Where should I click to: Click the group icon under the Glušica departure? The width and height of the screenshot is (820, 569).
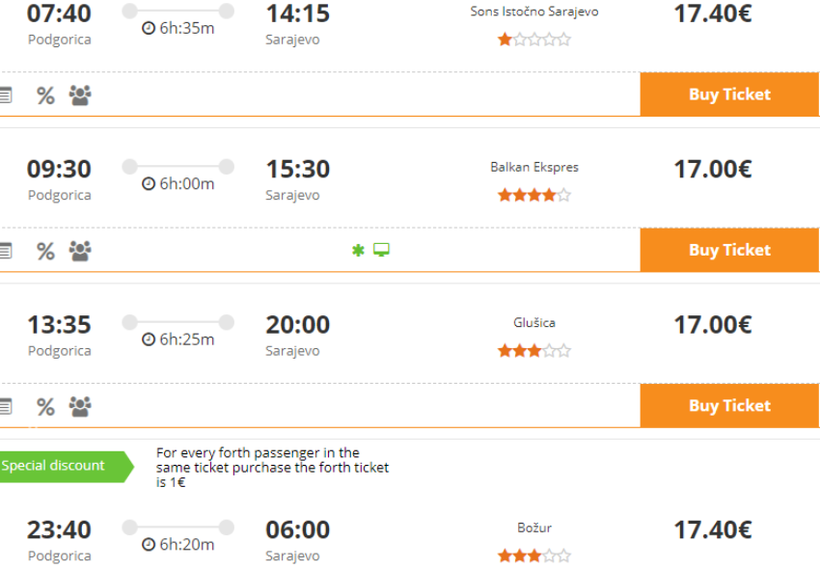[x=80, y=406]
